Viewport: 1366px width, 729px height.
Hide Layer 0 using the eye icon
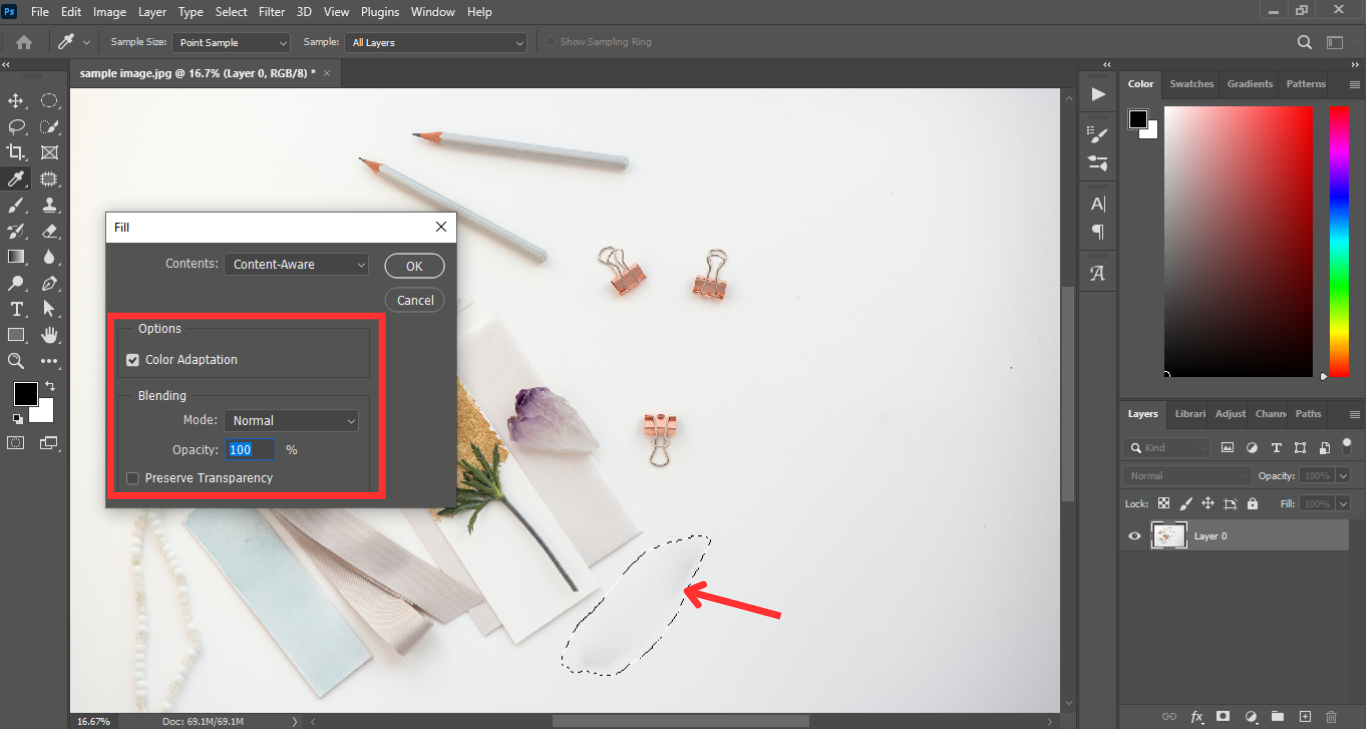(1134, 536)
